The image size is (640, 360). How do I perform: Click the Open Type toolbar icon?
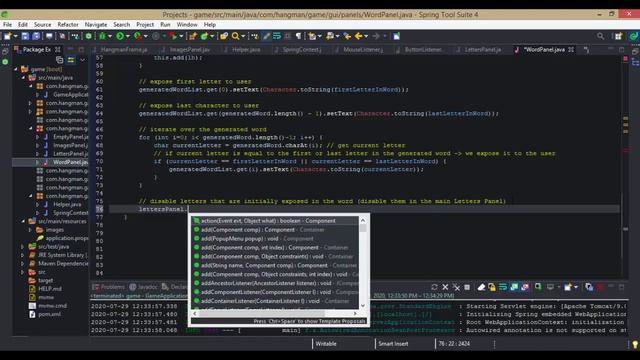click(224, 36)
